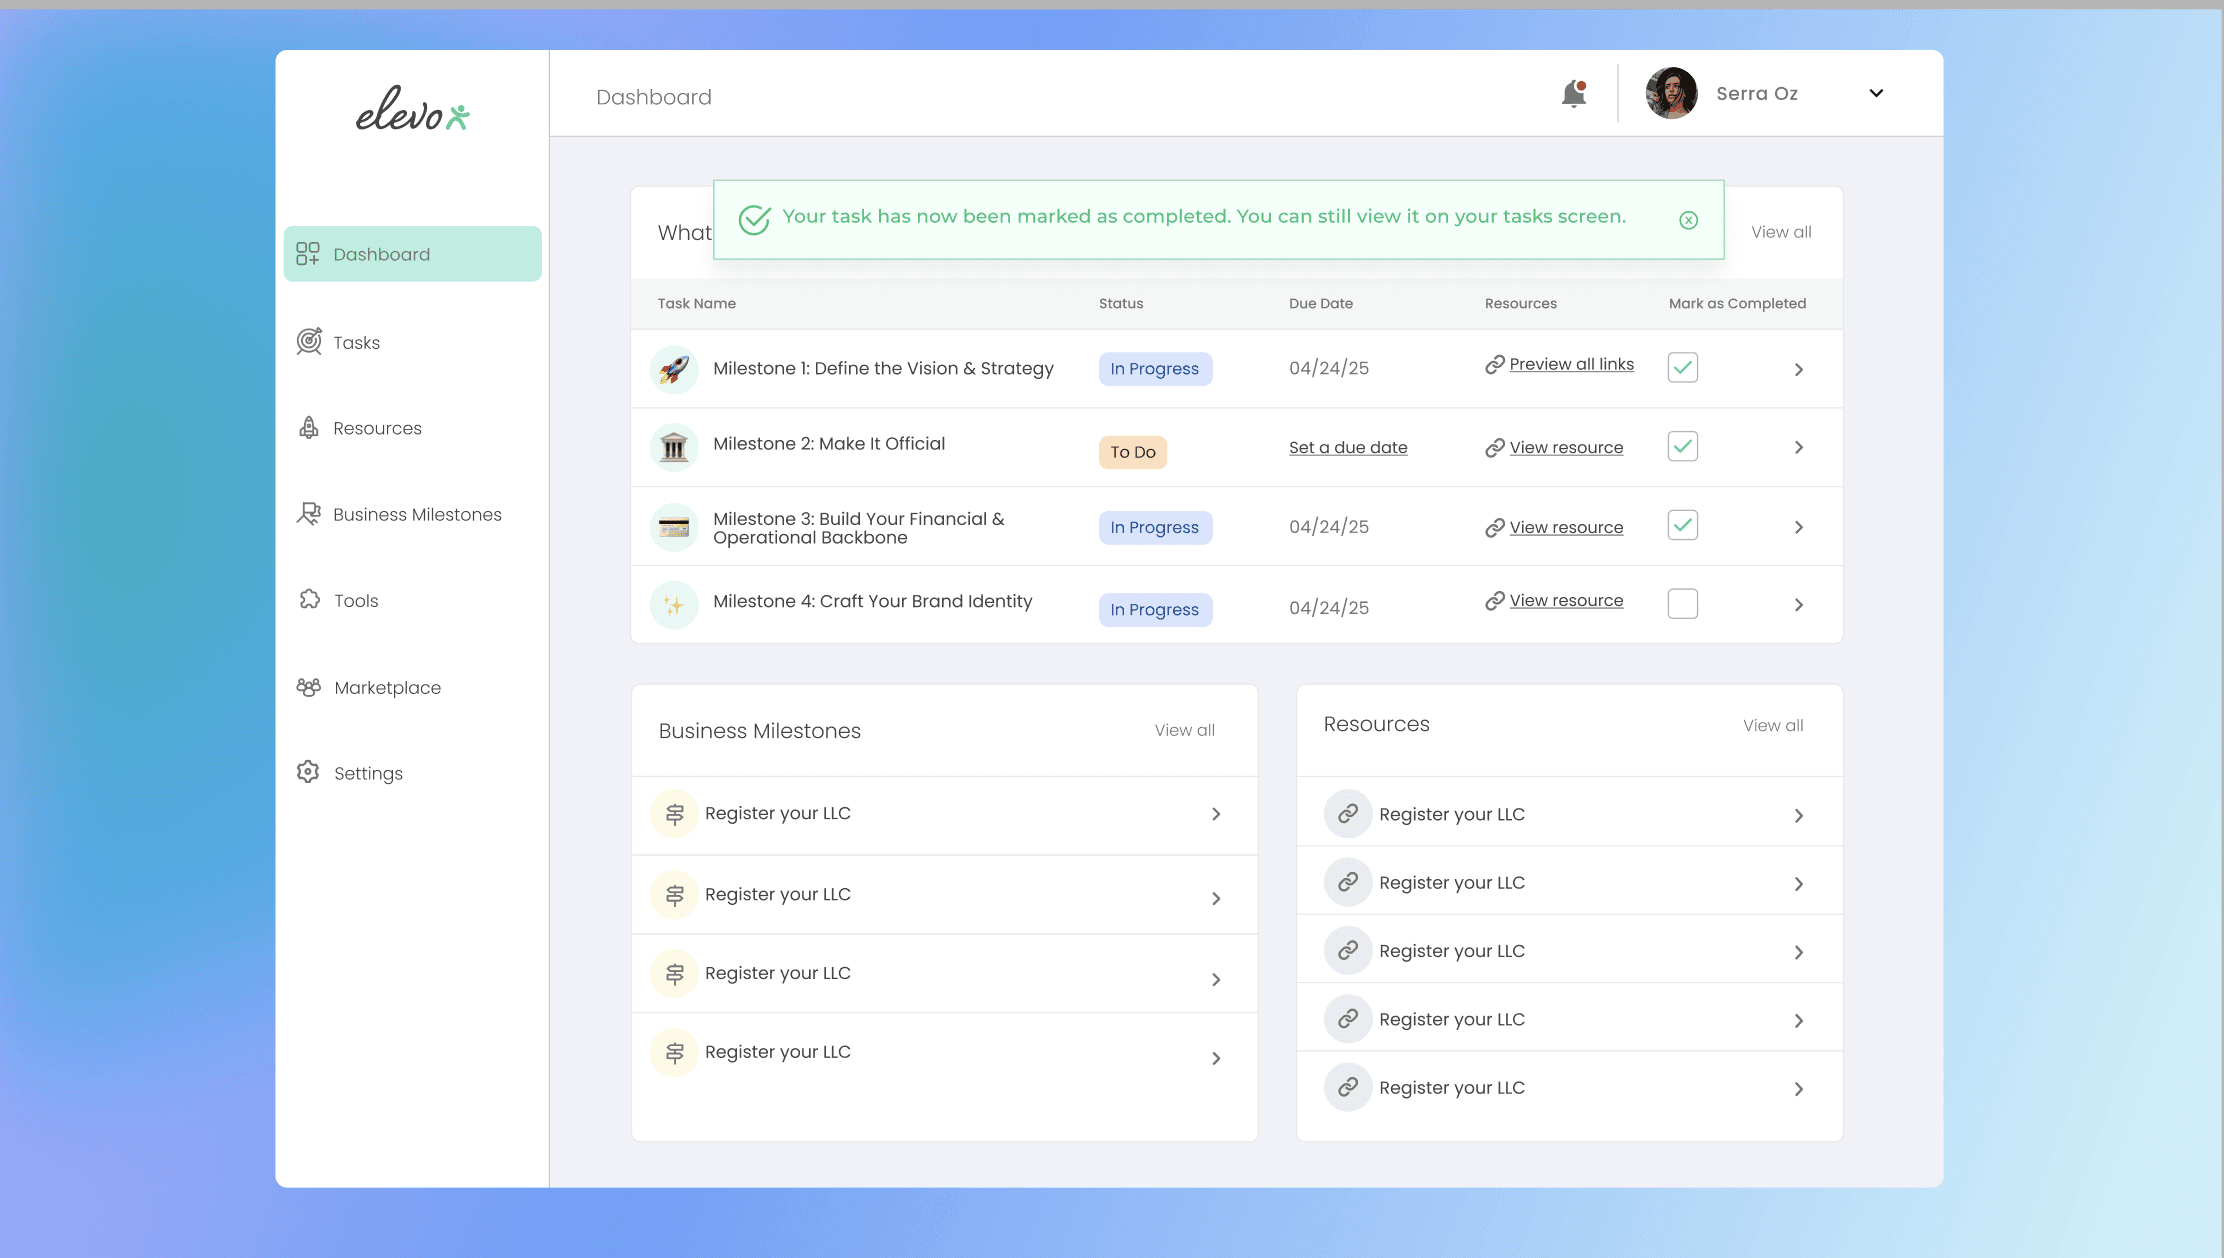
Task: Mark Milestone 4 as completed
Action: click(1682, 604)
